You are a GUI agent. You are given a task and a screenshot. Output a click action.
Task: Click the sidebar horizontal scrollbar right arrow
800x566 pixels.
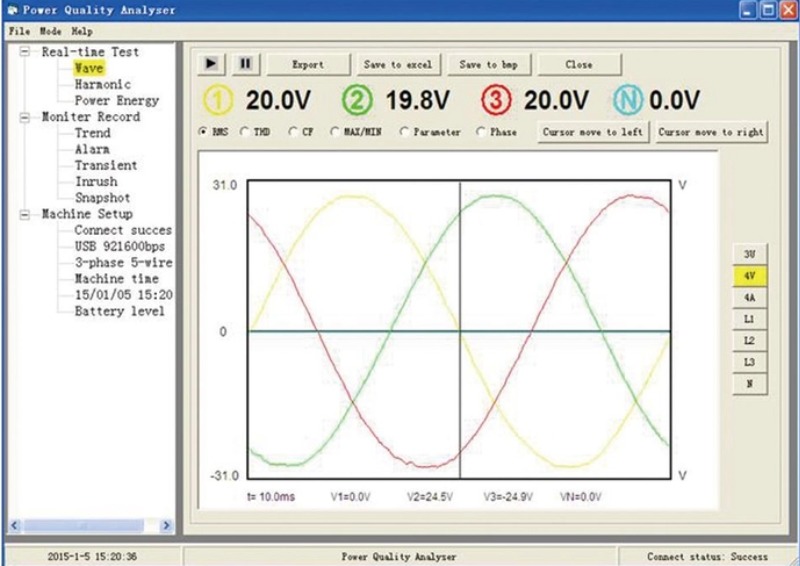point(166,525)
